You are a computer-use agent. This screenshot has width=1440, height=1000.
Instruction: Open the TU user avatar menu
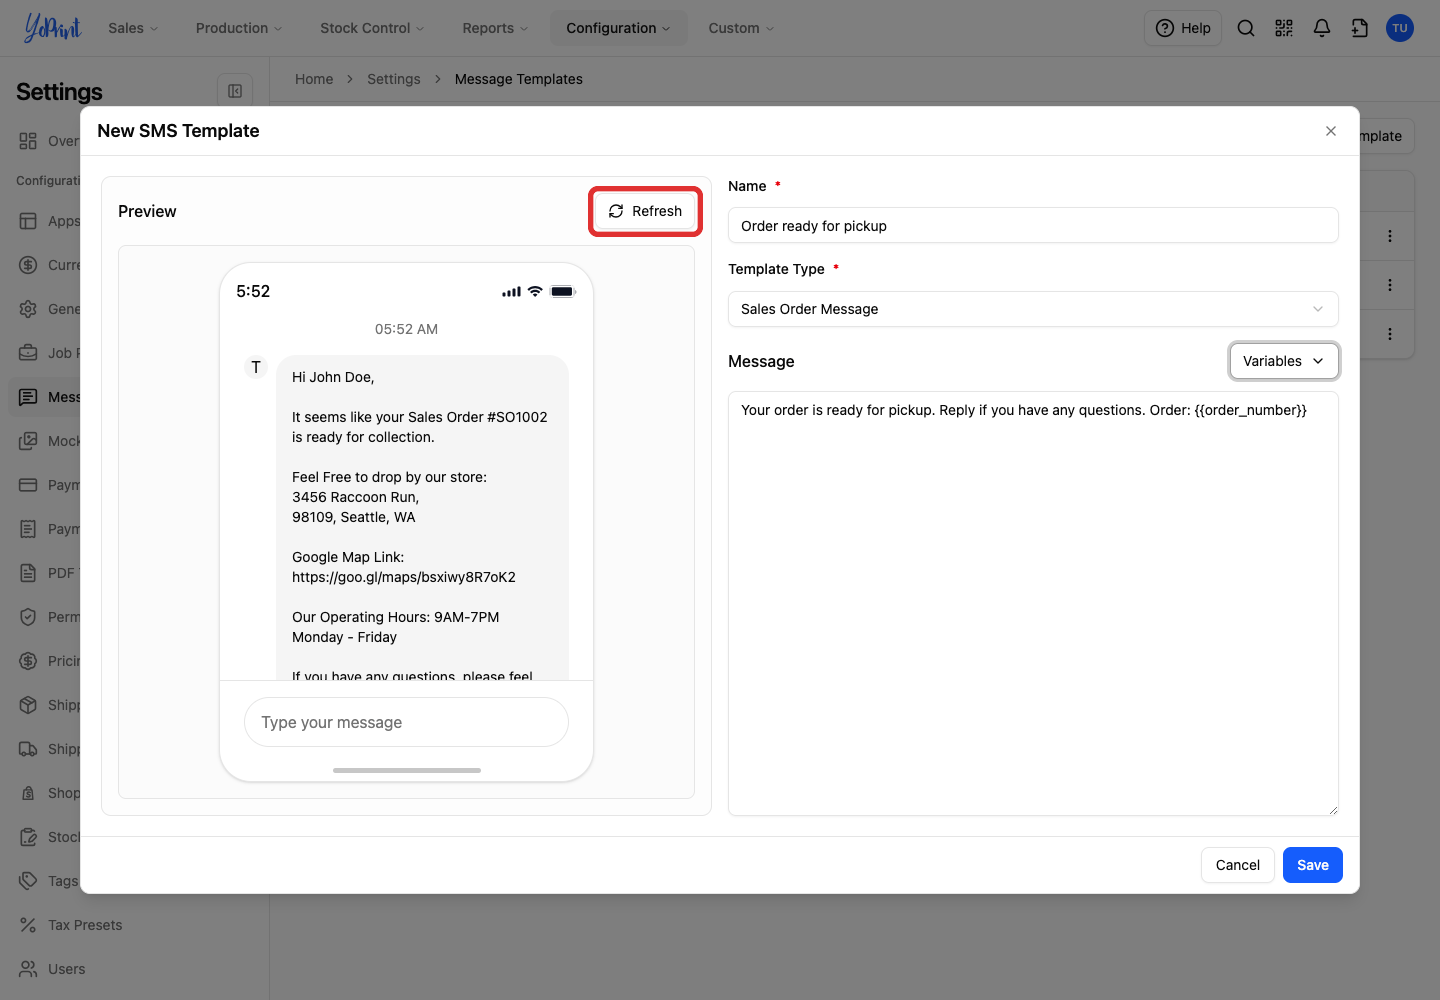(x=1400, y=28)
